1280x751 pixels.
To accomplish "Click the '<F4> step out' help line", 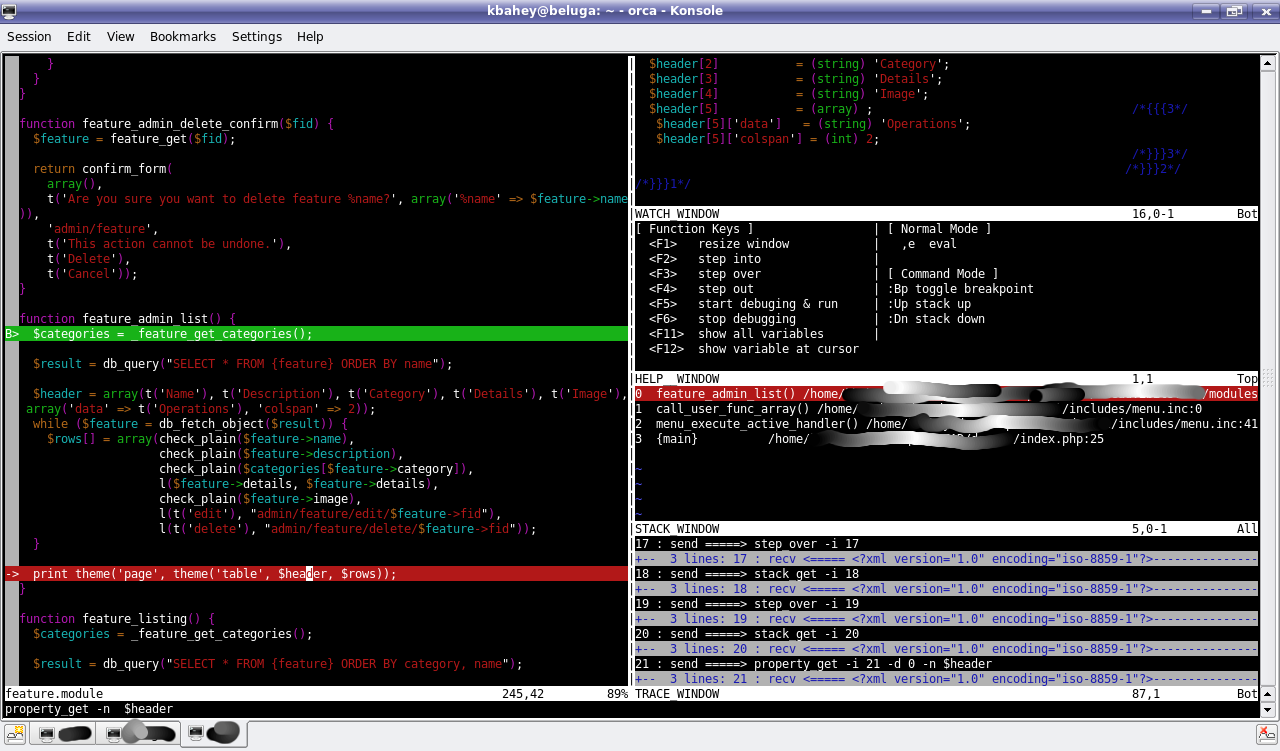I will click(701, 289).
